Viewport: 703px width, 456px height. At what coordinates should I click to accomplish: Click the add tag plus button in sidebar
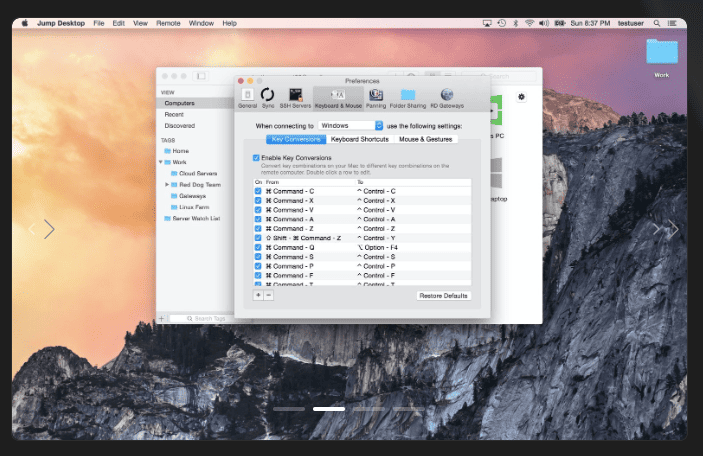click(161, 319)
